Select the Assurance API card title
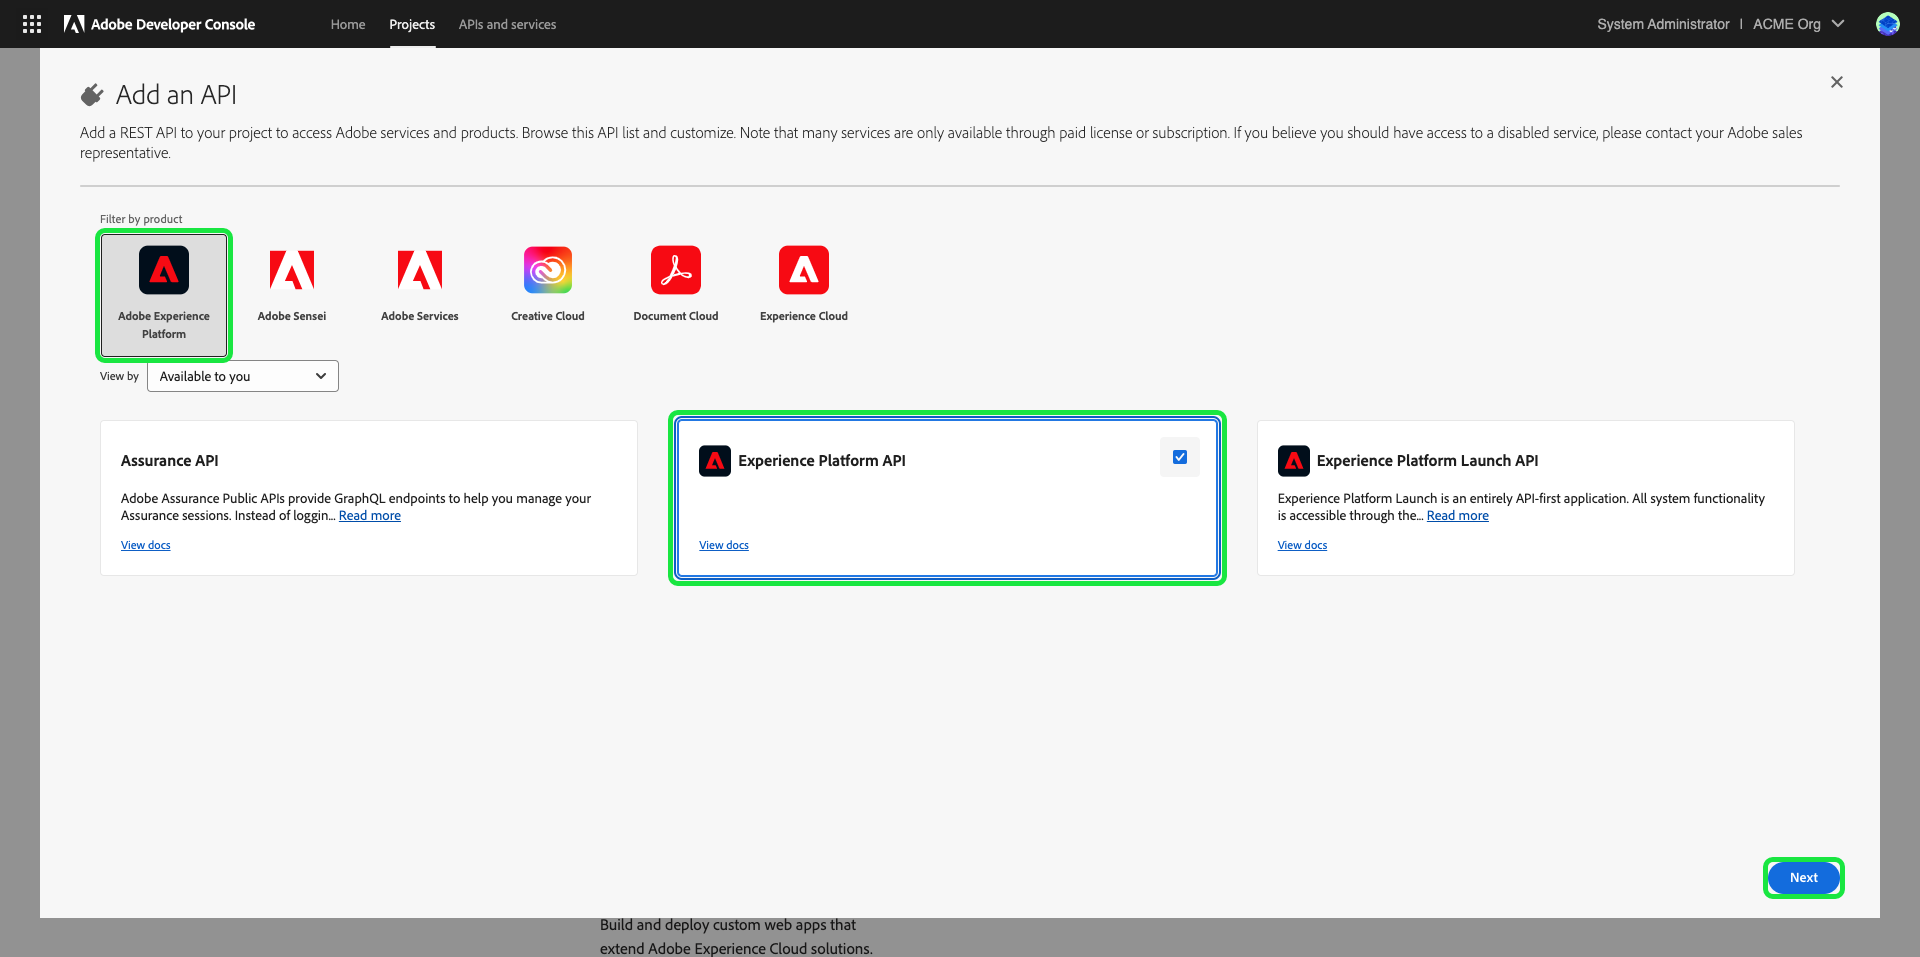This screenshot has width=1920, height=957. tap(170, 461)
